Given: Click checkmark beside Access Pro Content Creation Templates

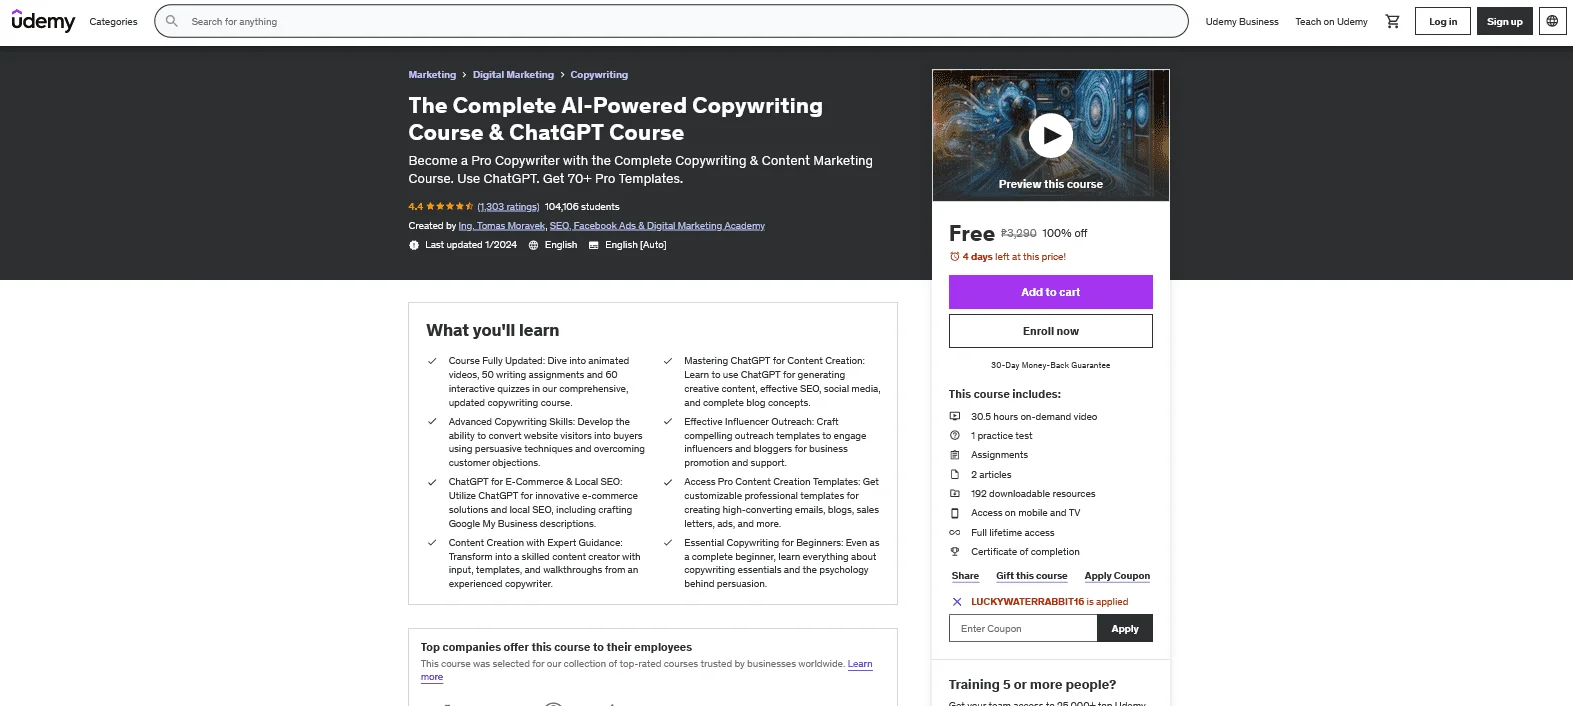Looking at the screenshot, I should pyautogui.click(x=668, y=482).
